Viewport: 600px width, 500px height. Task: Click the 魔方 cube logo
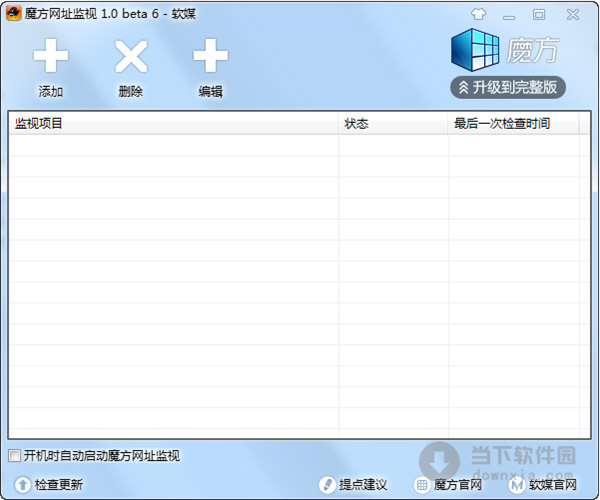coord(475,50)
